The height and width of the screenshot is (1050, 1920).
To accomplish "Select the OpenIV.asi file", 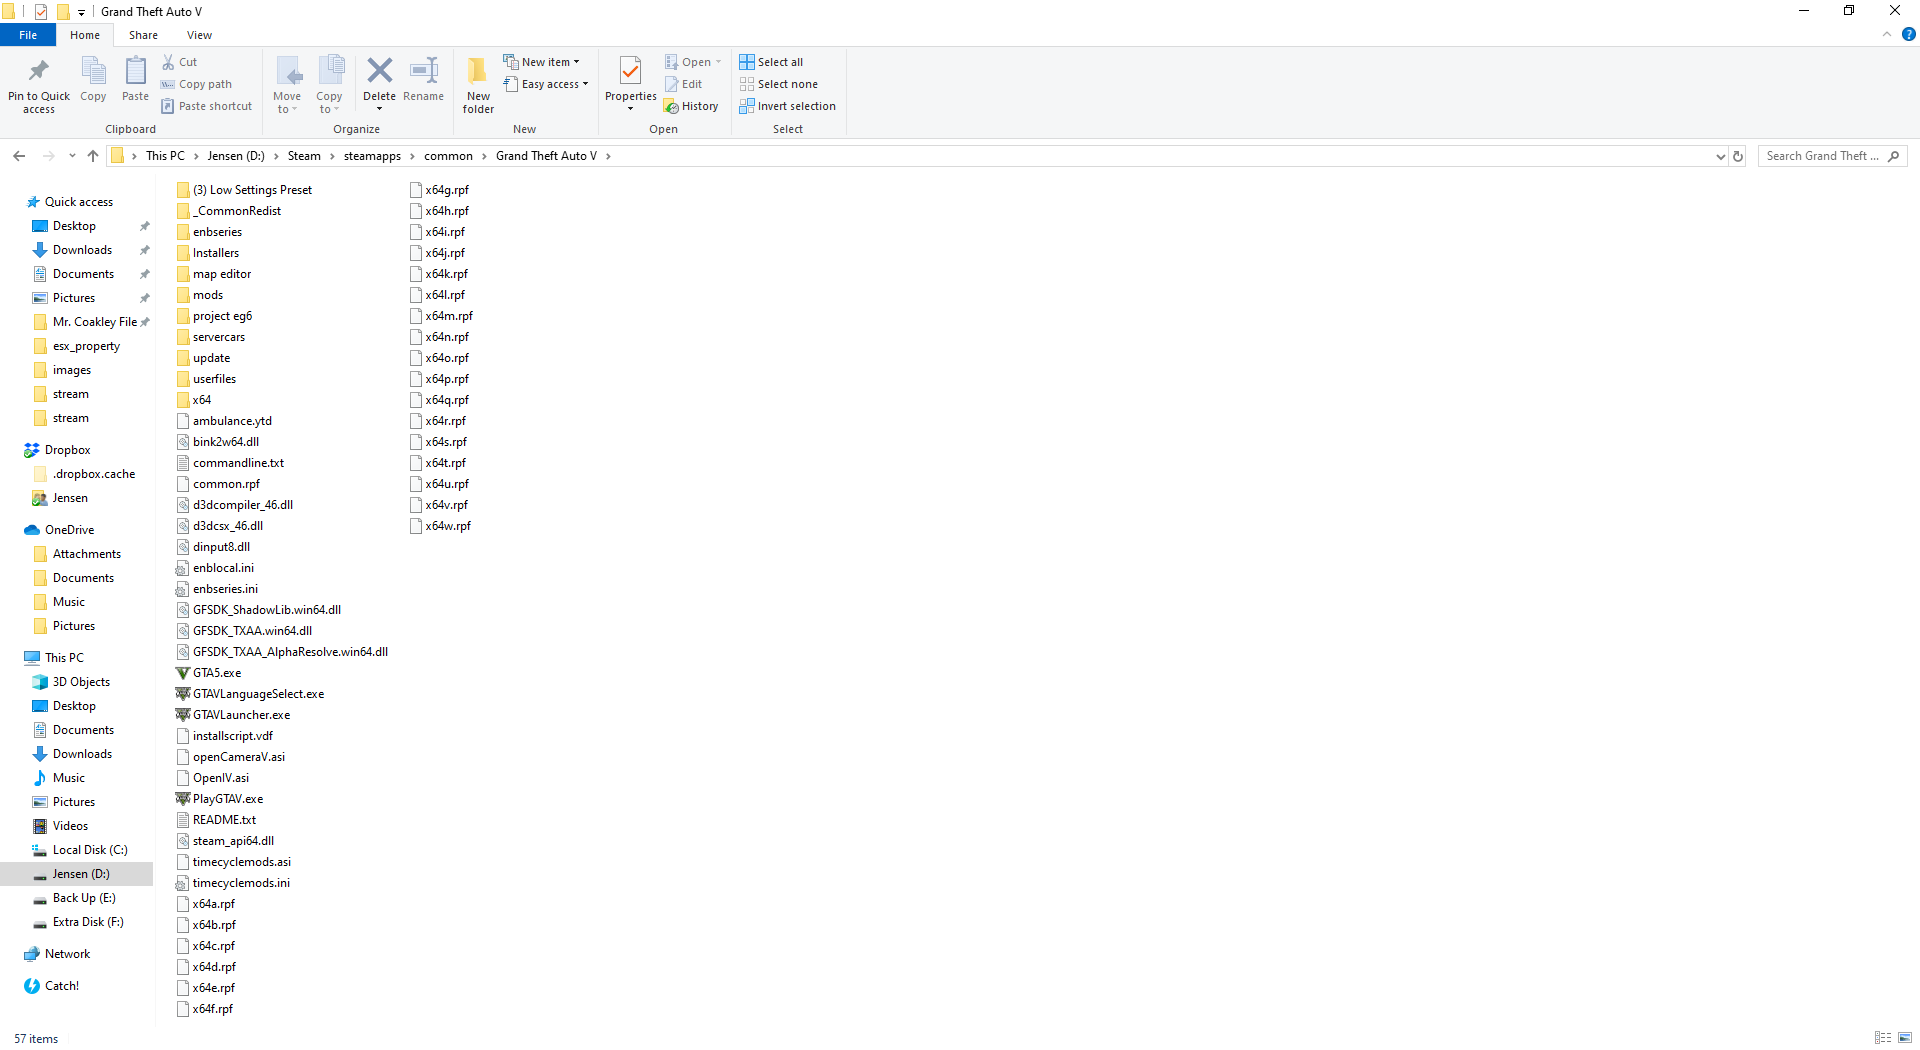I will [x=221, y=778].
